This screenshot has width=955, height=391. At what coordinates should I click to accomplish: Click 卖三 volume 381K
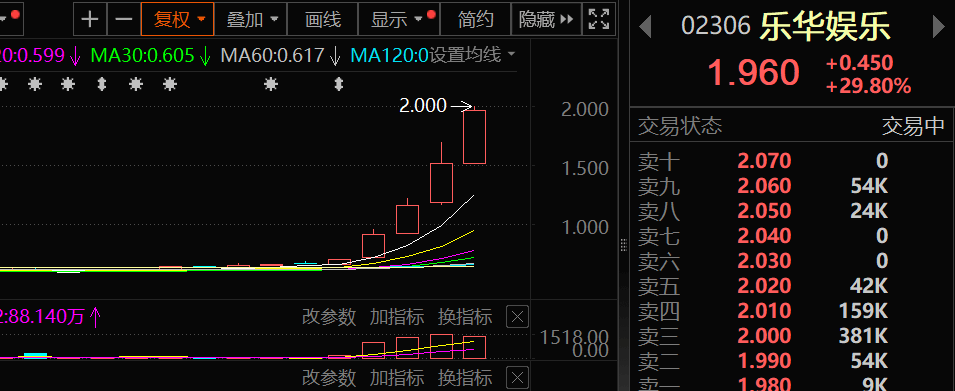pyautogui.click(x=863, y=336)
